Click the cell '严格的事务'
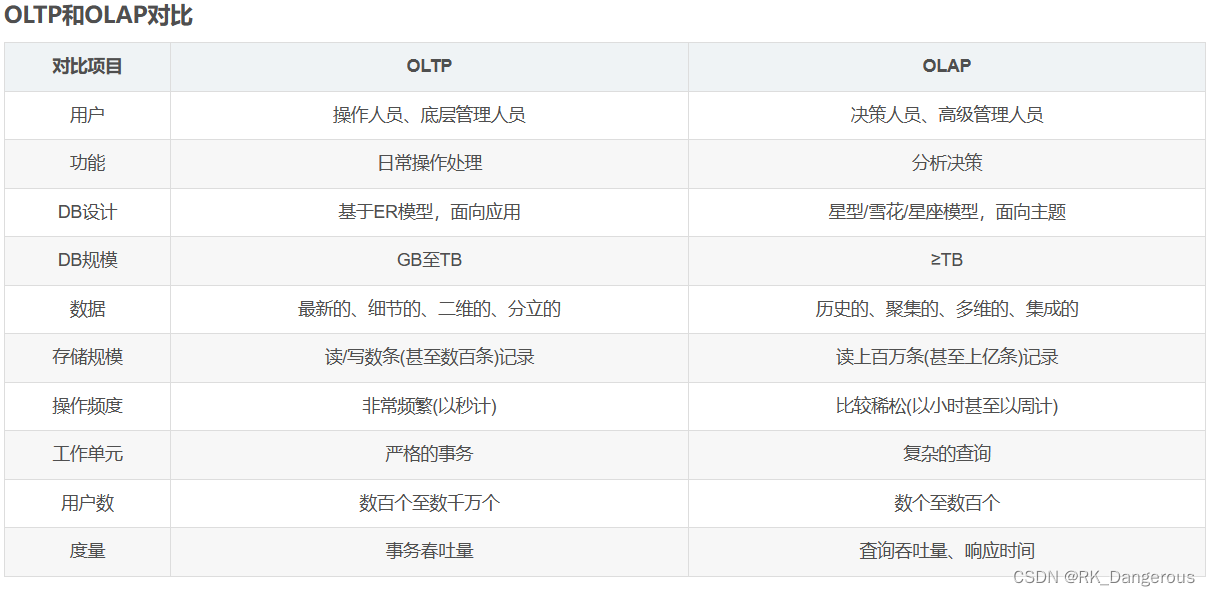 click(x=429, y=454)
